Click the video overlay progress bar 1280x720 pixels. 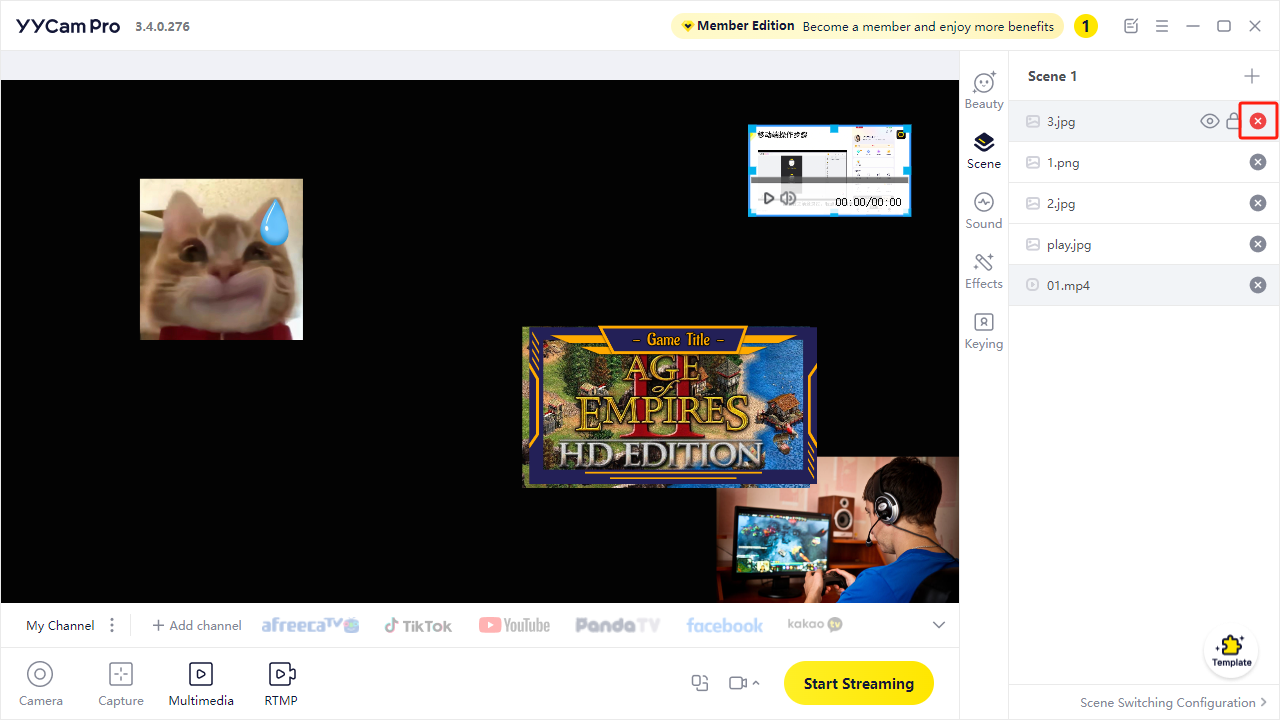click(829, 181)
